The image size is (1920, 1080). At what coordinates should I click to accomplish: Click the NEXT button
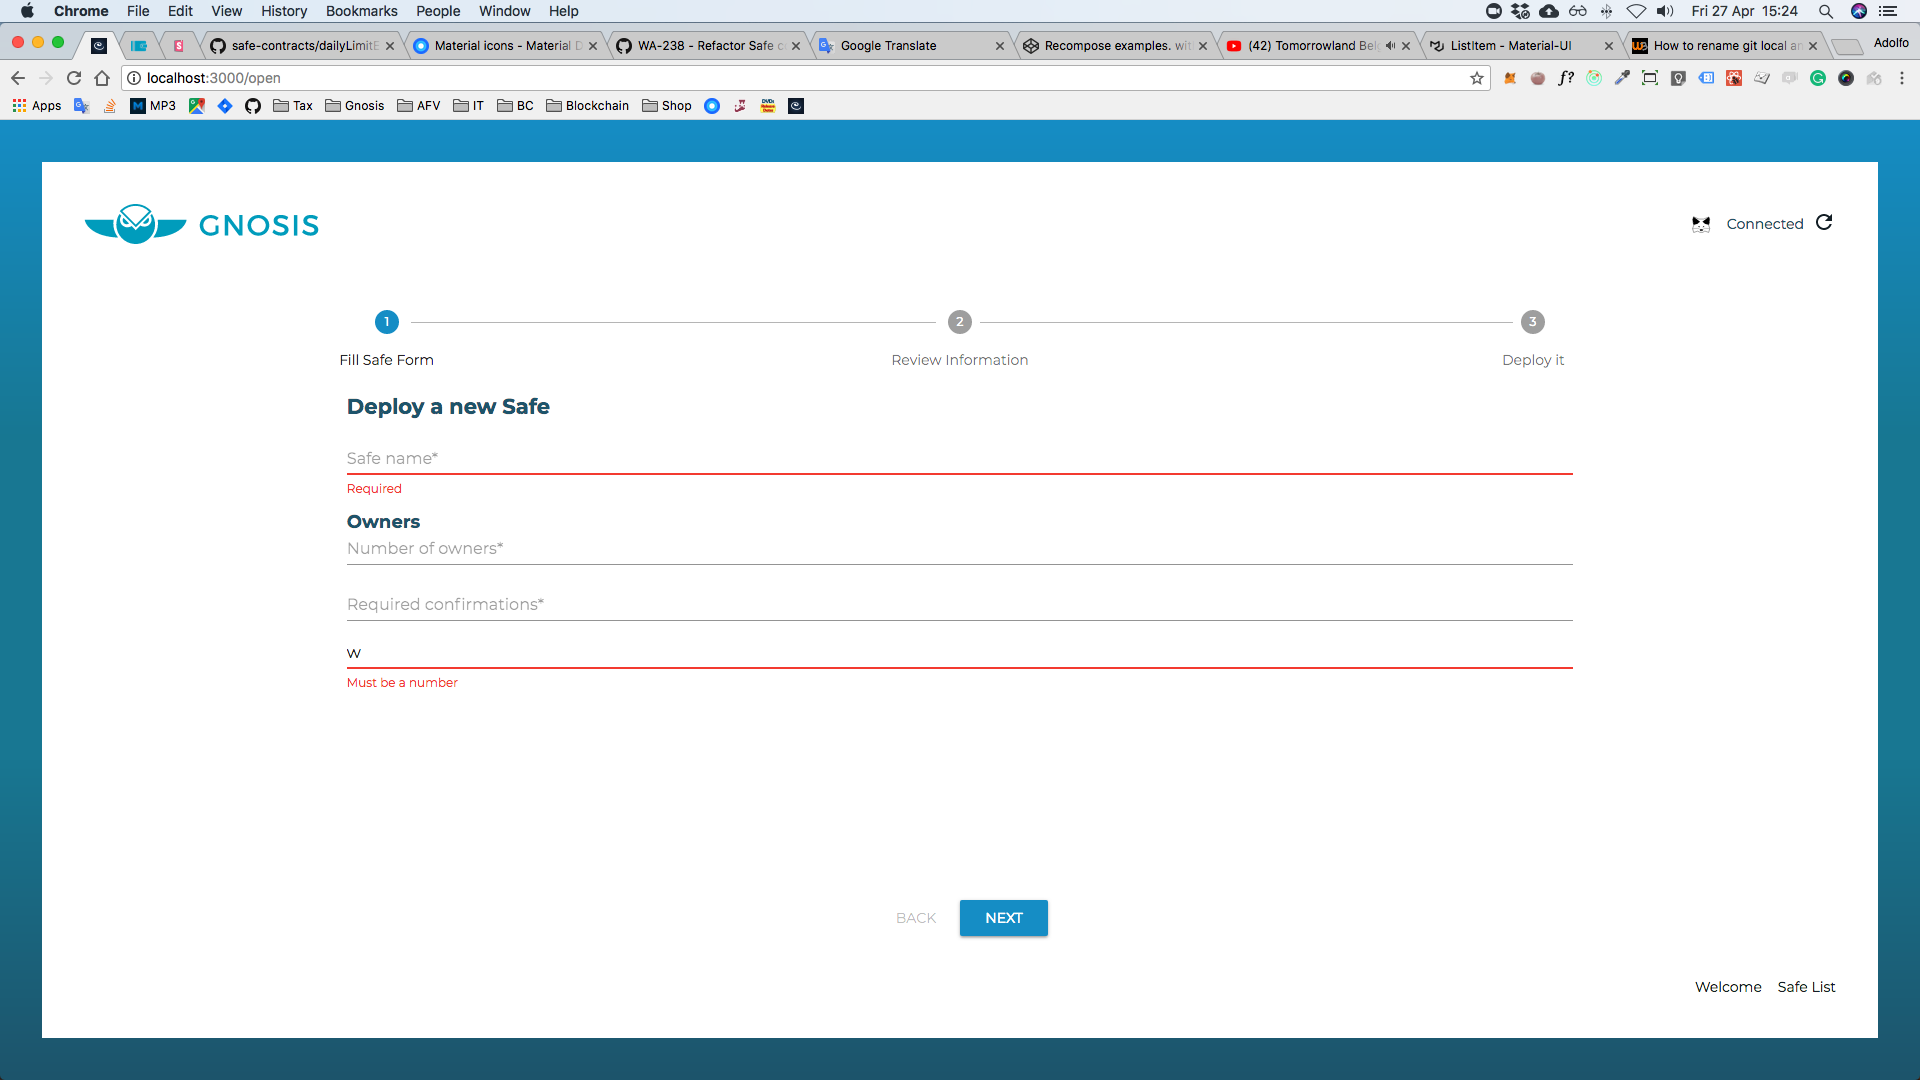(x=1003, y=918)
